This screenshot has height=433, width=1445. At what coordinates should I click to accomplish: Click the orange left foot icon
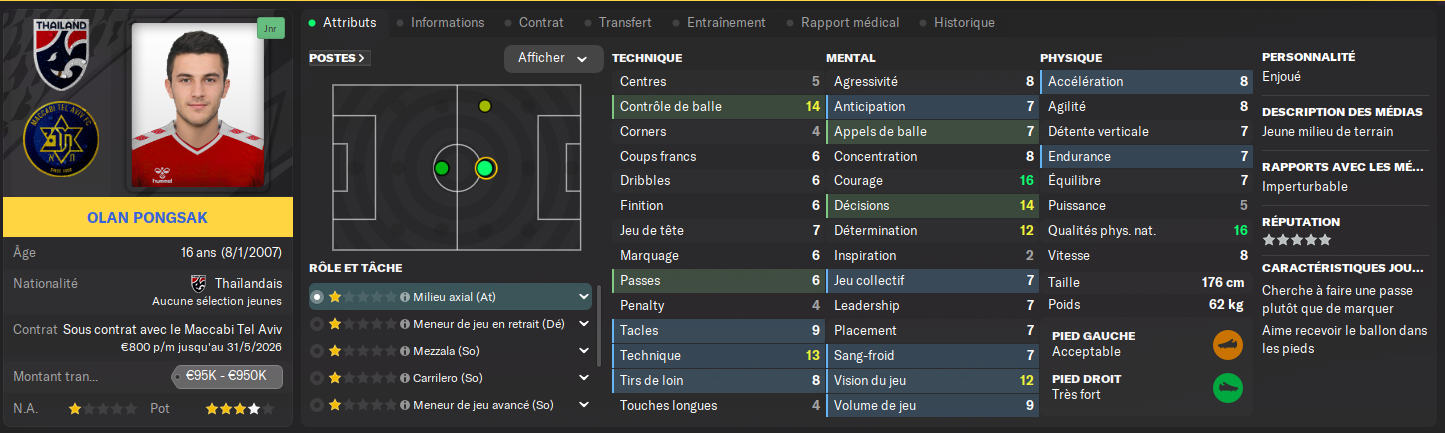pyautogui.click(x=1227, y=345)
